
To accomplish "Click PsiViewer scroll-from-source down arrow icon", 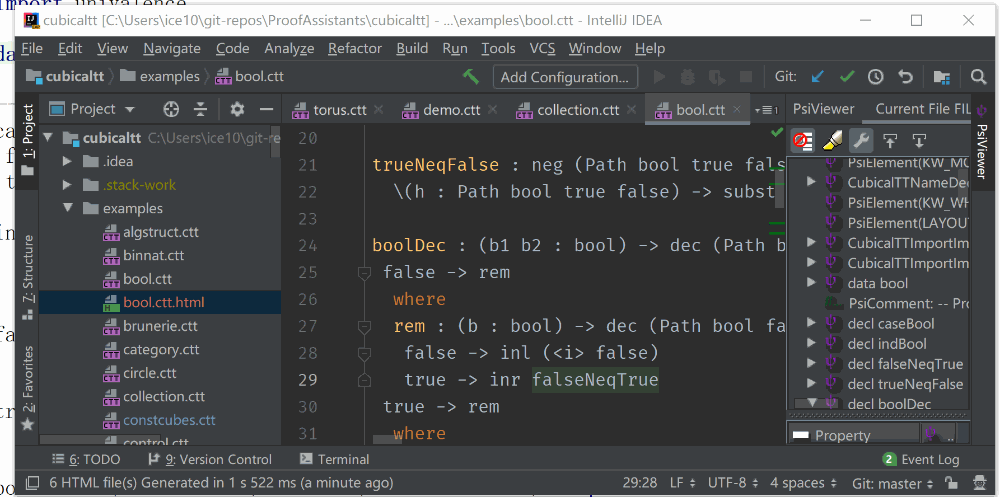I will point(919,140).
